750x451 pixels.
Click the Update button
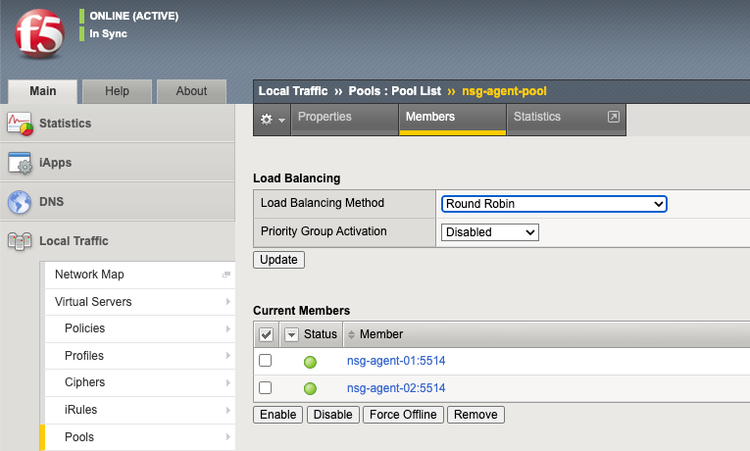pyautogui.click(x=279, y=259)
